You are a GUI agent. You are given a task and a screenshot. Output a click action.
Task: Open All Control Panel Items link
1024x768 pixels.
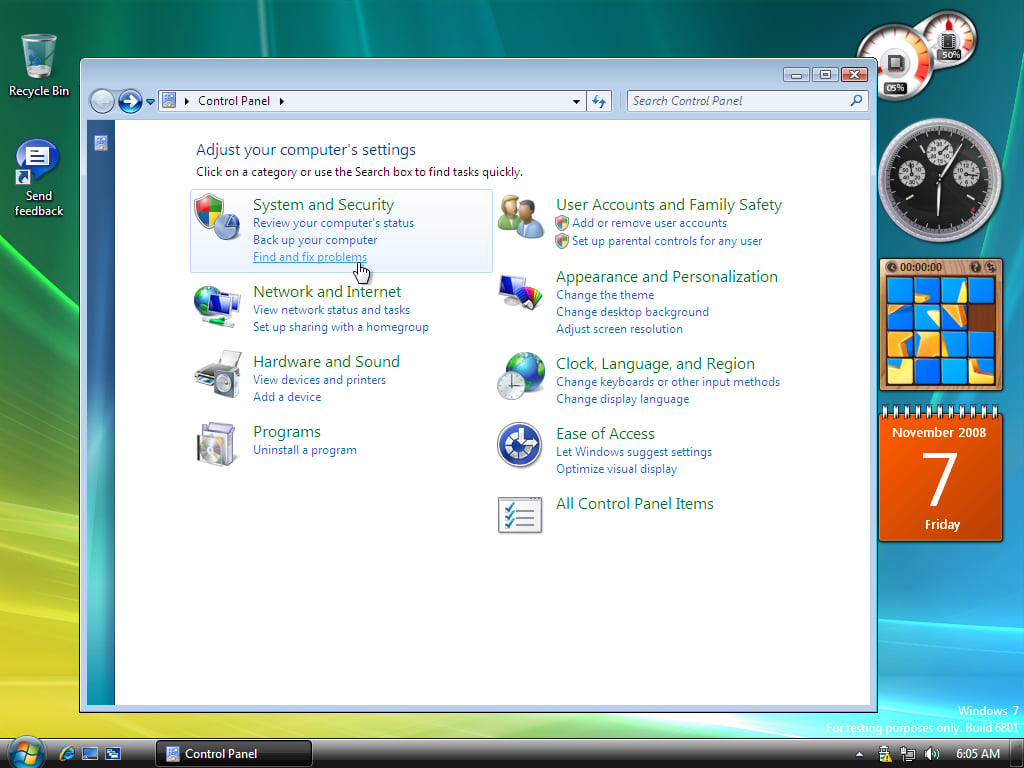tap(635, 504)
